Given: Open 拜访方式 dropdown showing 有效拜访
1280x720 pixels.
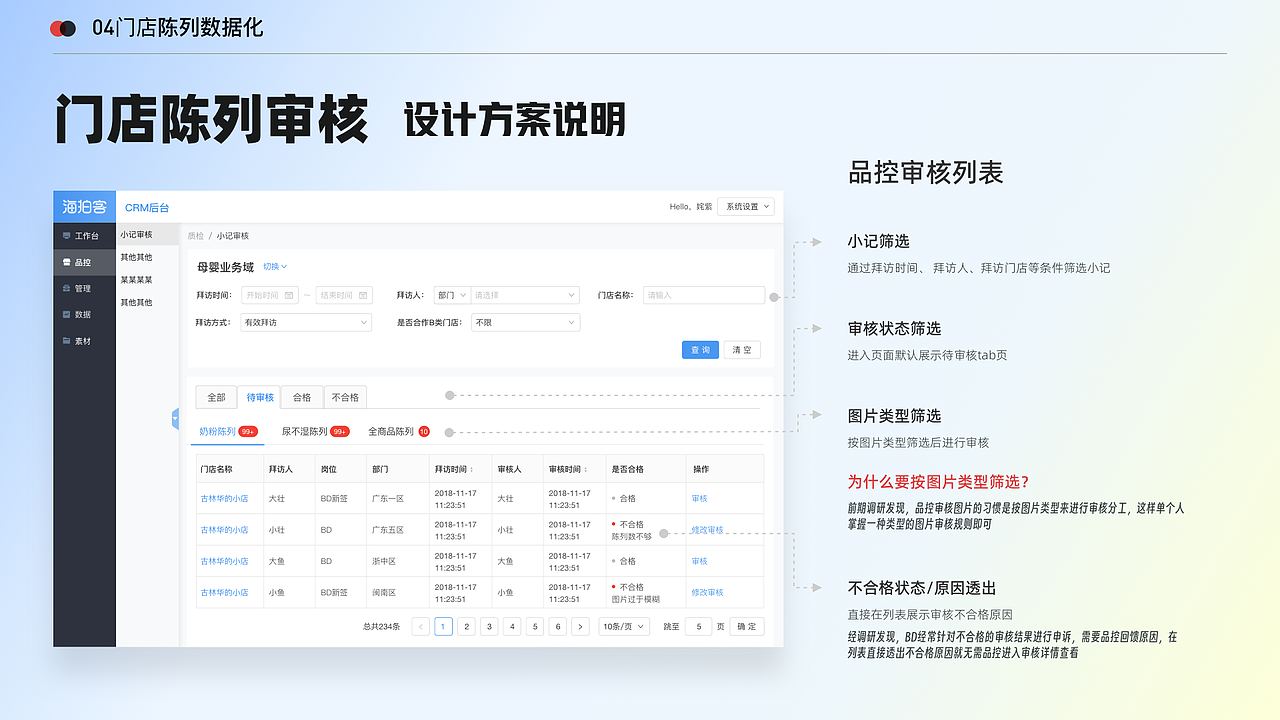Looking at the screenshot, I should coord(306,322).
